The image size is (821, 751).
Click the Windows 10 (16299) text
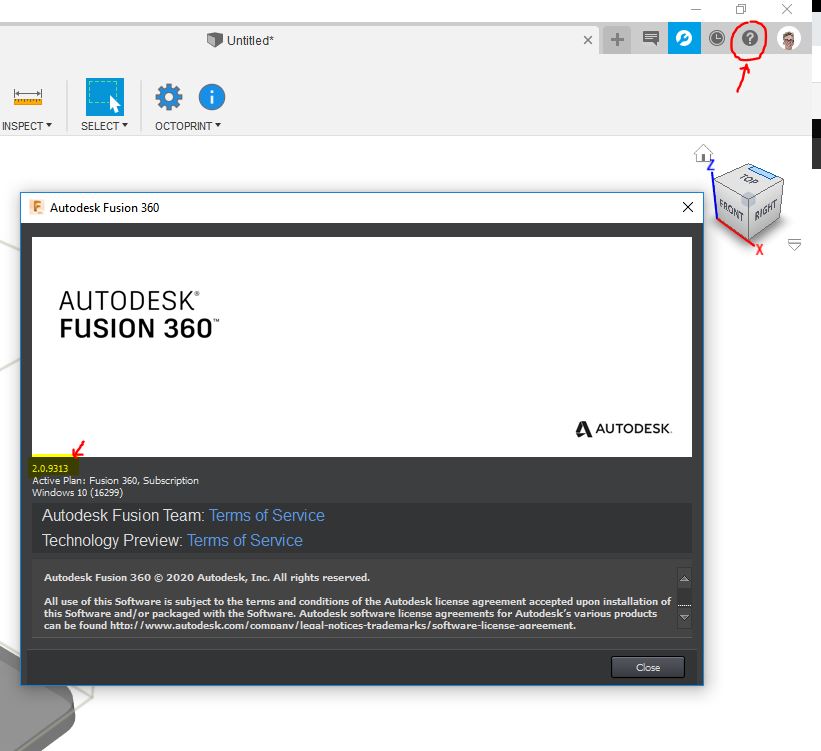(77, 492)
